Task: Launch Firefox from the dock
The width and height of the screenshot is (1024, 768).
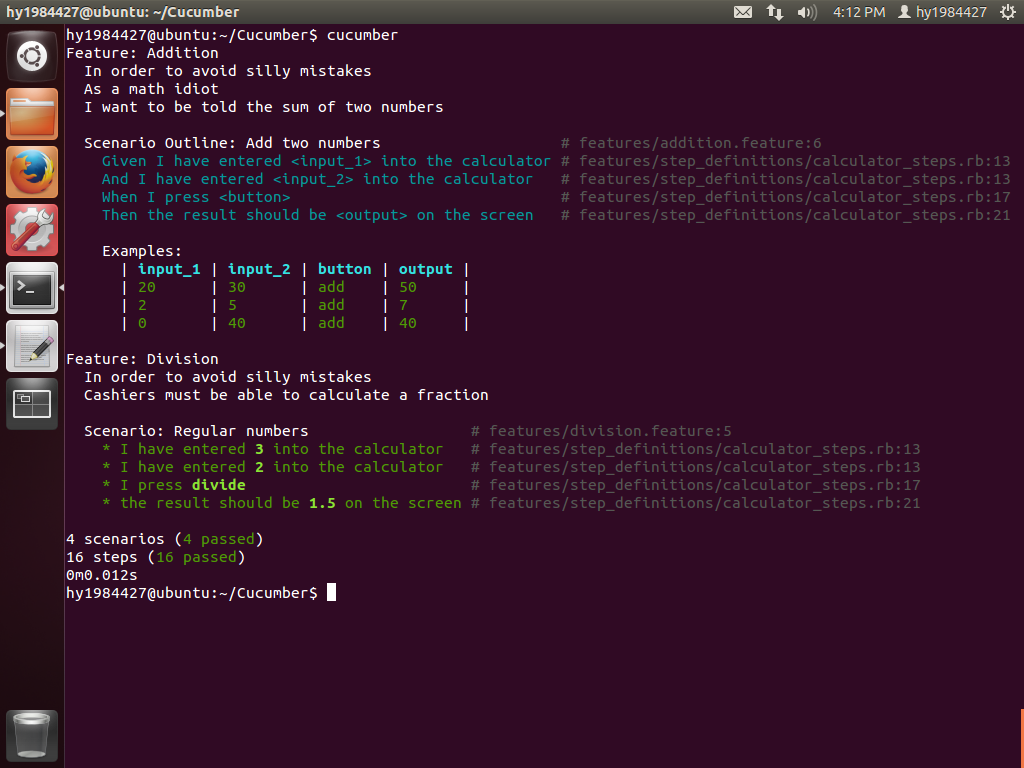Action: tap(32, 172)
